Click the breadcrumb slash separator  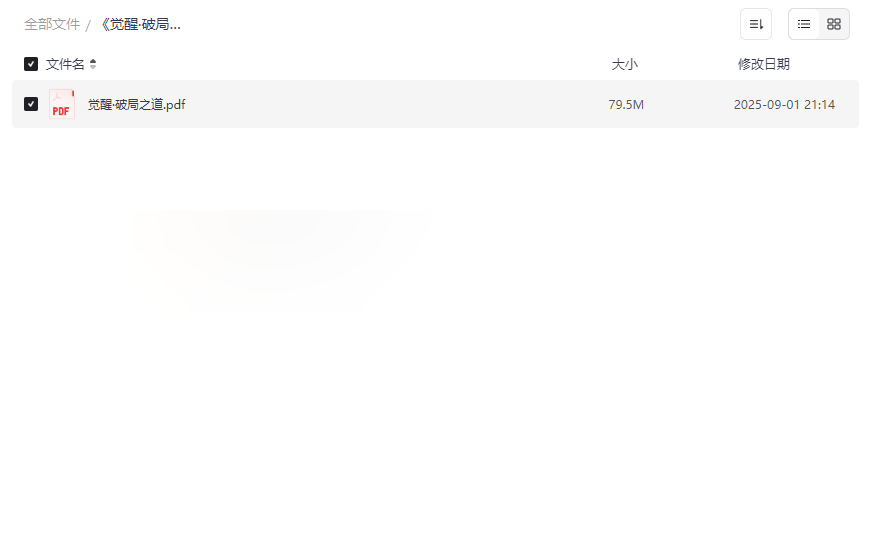tap(88, 25)
